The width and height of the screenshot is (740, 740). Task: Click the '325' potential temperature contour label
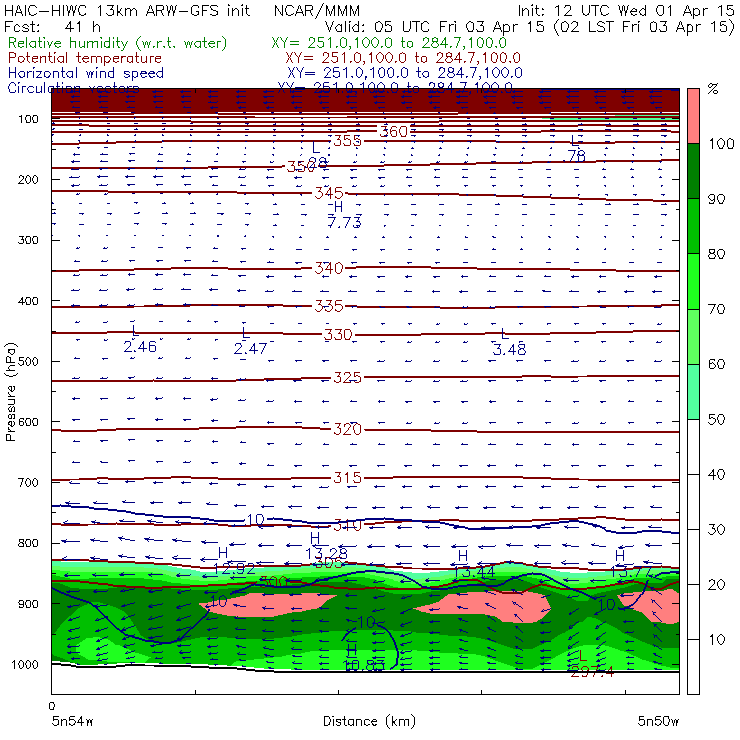pos(347,378)
